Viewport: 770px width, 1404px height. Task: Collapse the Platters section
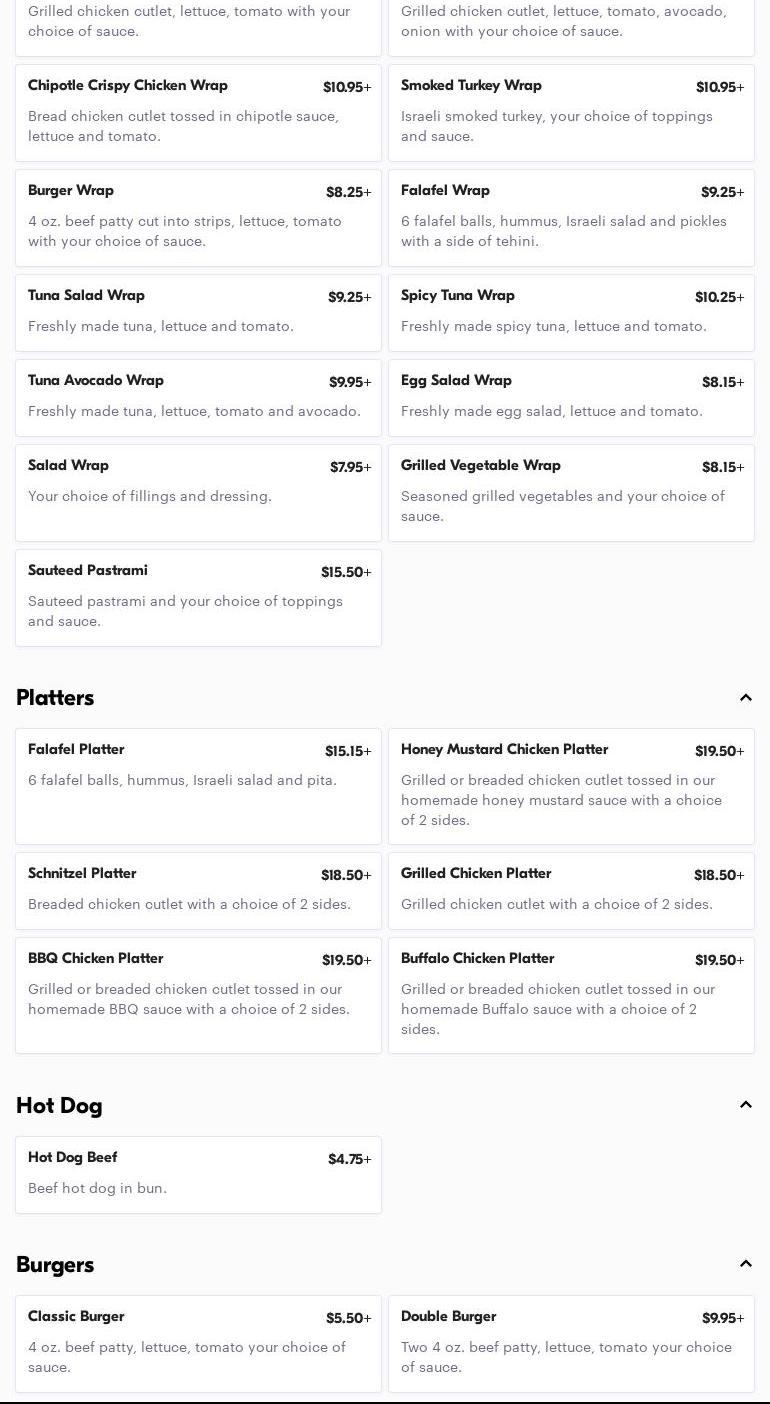[745, 698]
